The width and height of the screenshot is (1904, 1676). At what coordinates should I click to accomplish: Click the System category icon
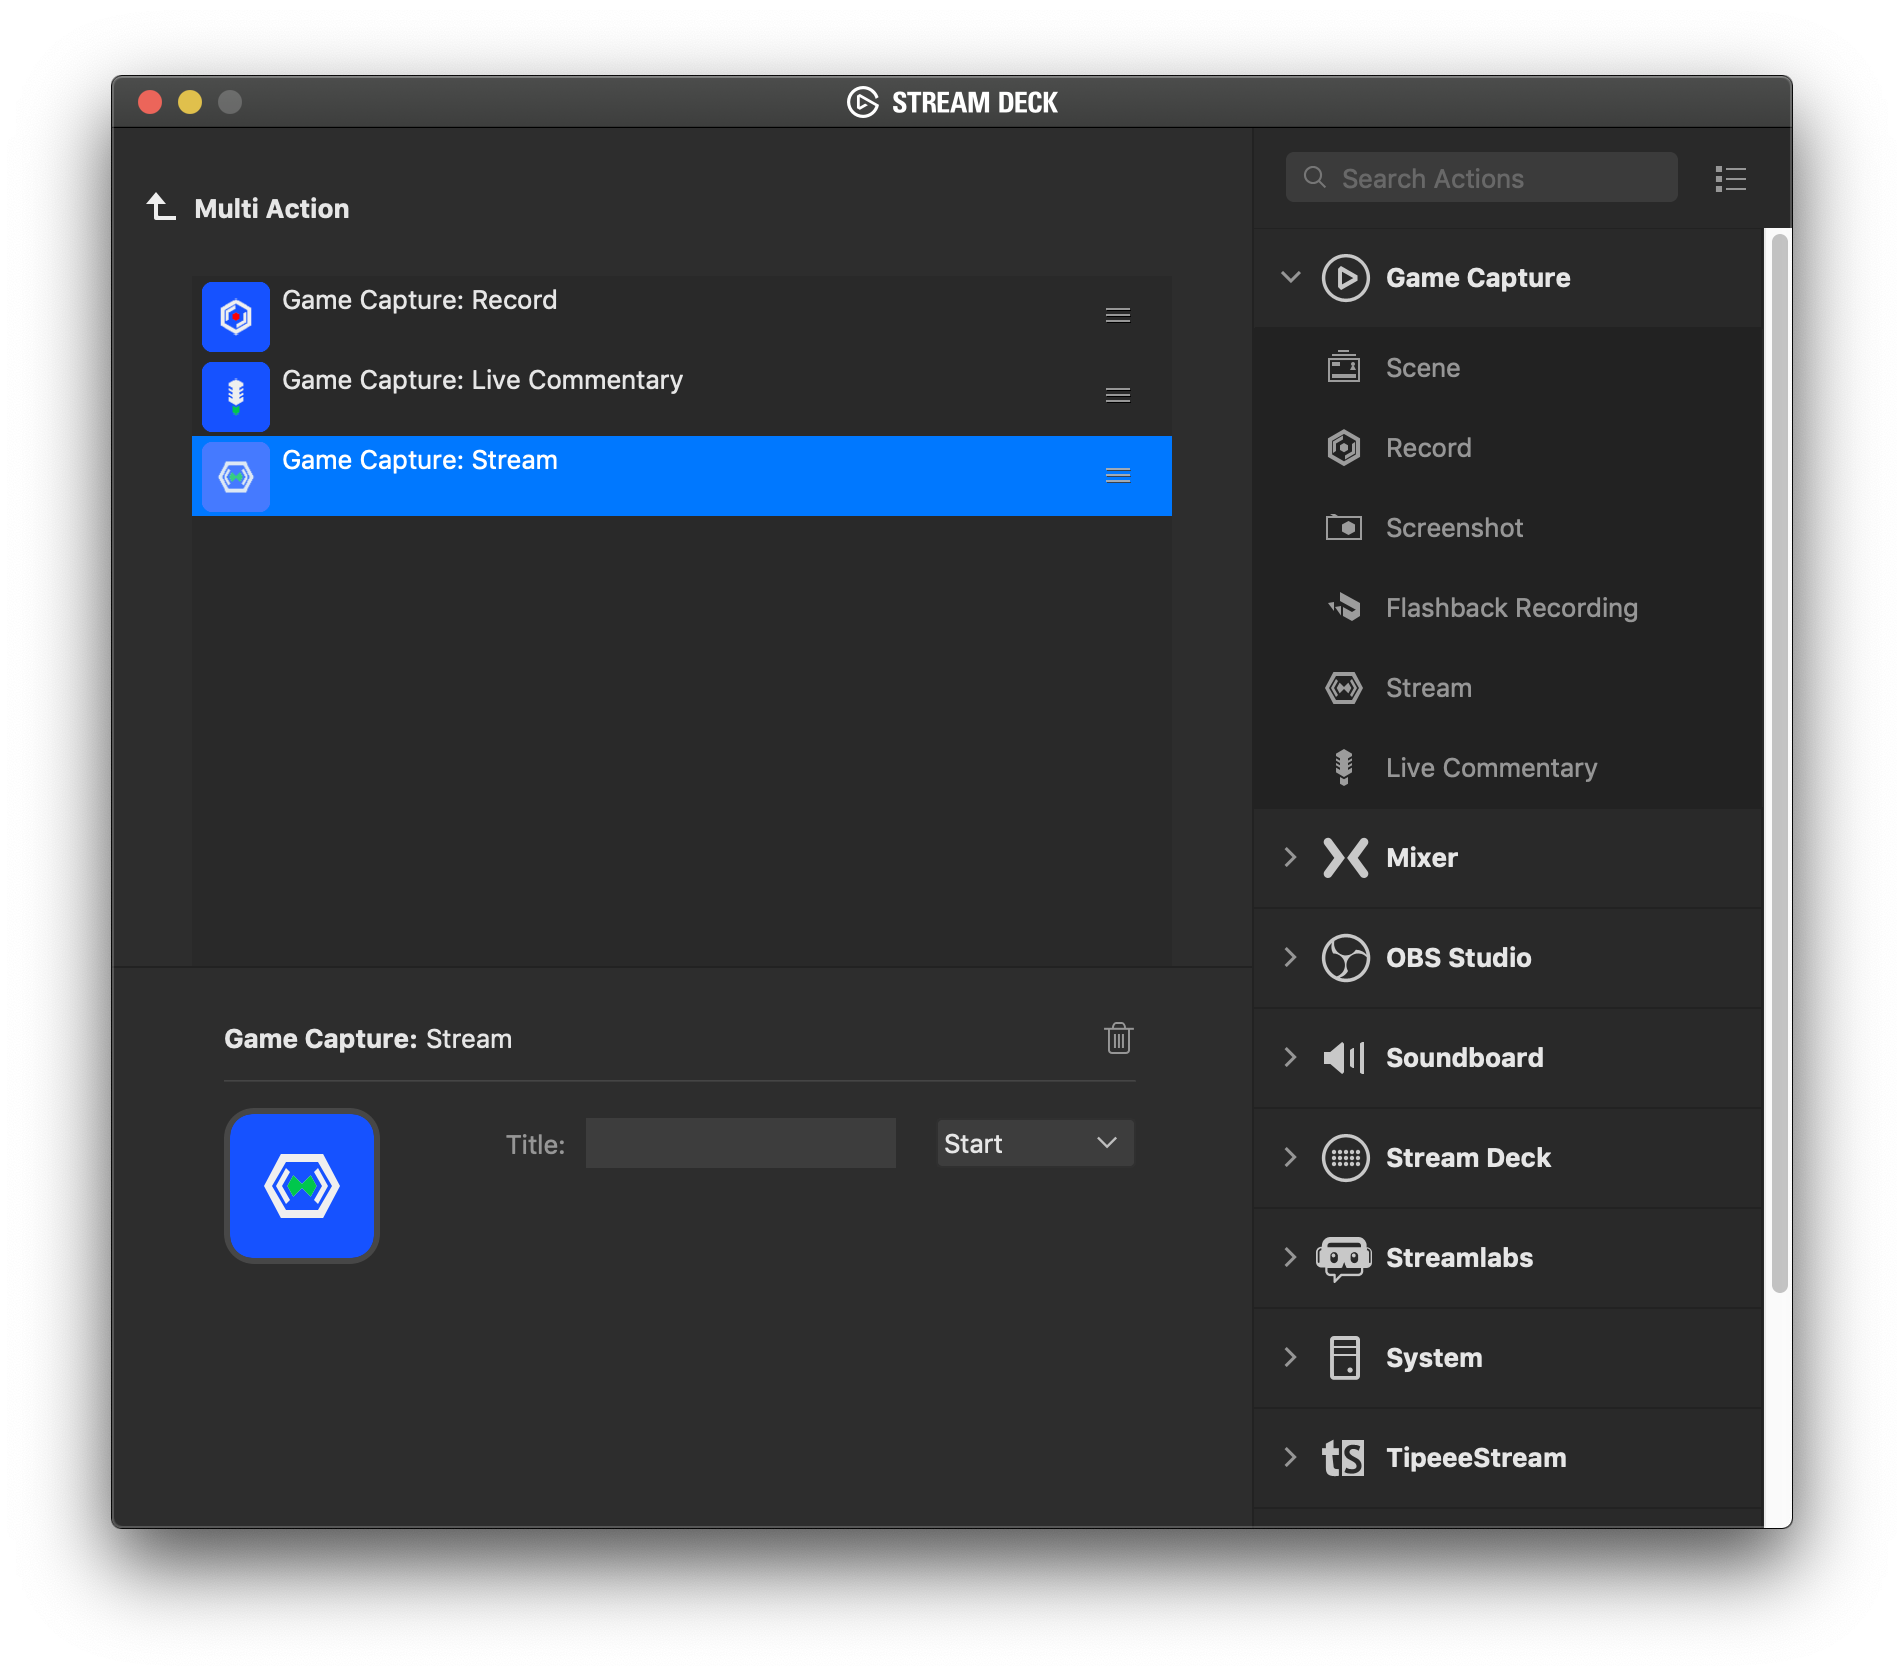tap(1345, 1357)
